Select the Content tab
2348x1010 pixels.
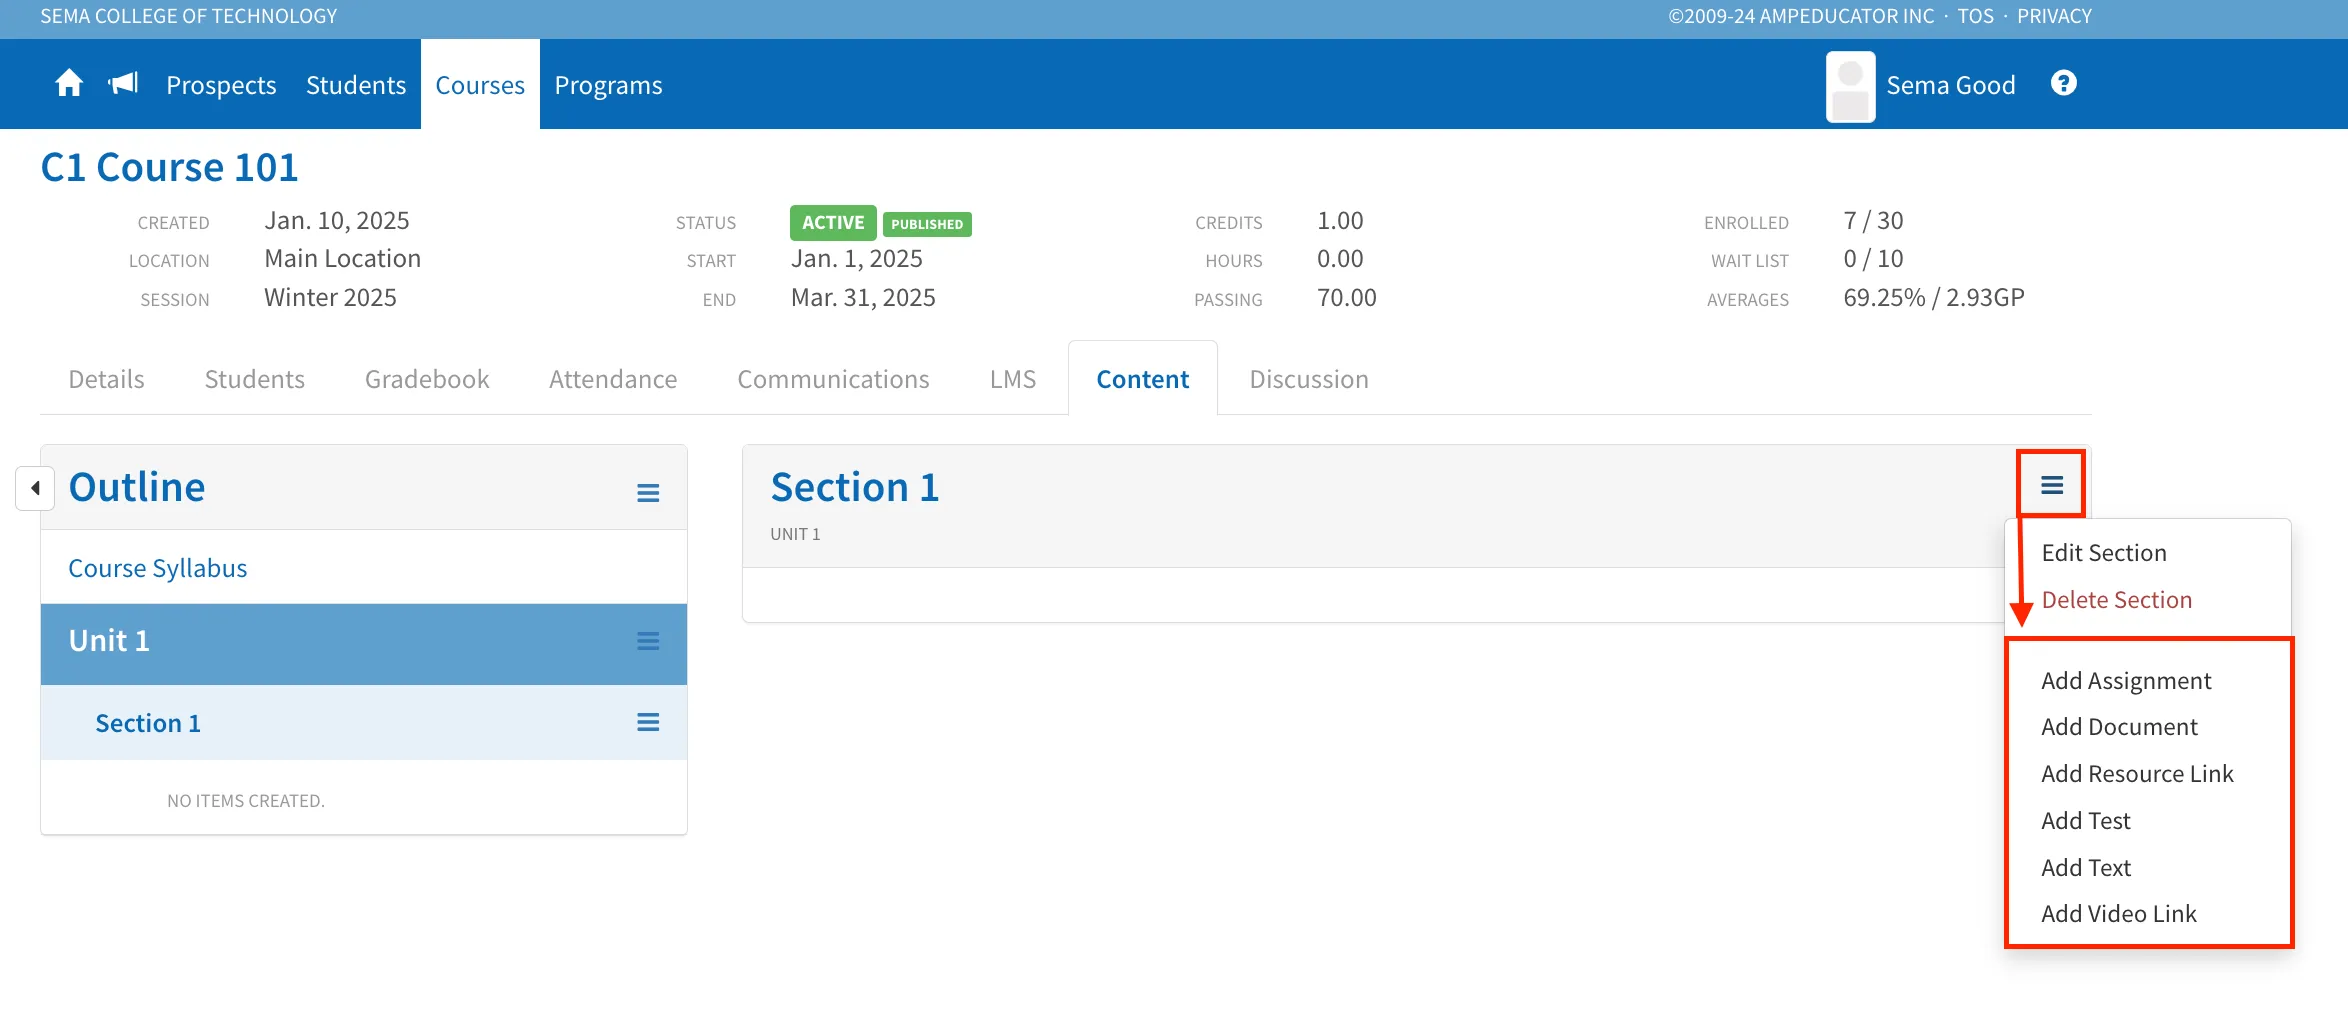(x=1143, y=379)
